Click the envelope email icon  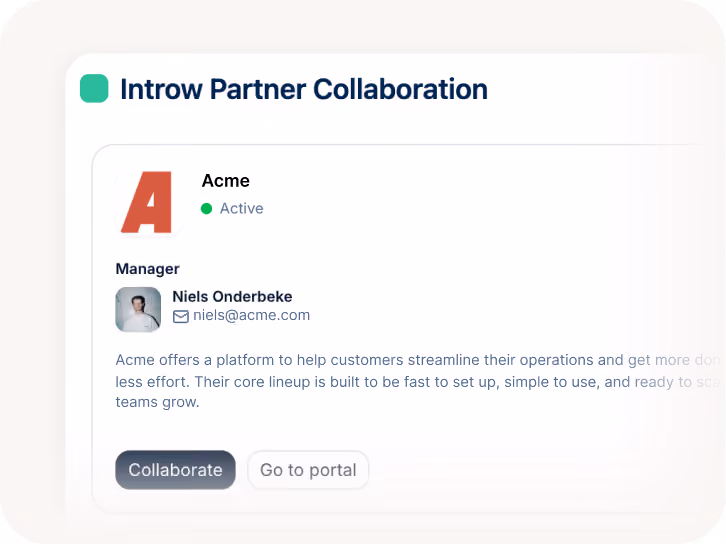(181, 317)
